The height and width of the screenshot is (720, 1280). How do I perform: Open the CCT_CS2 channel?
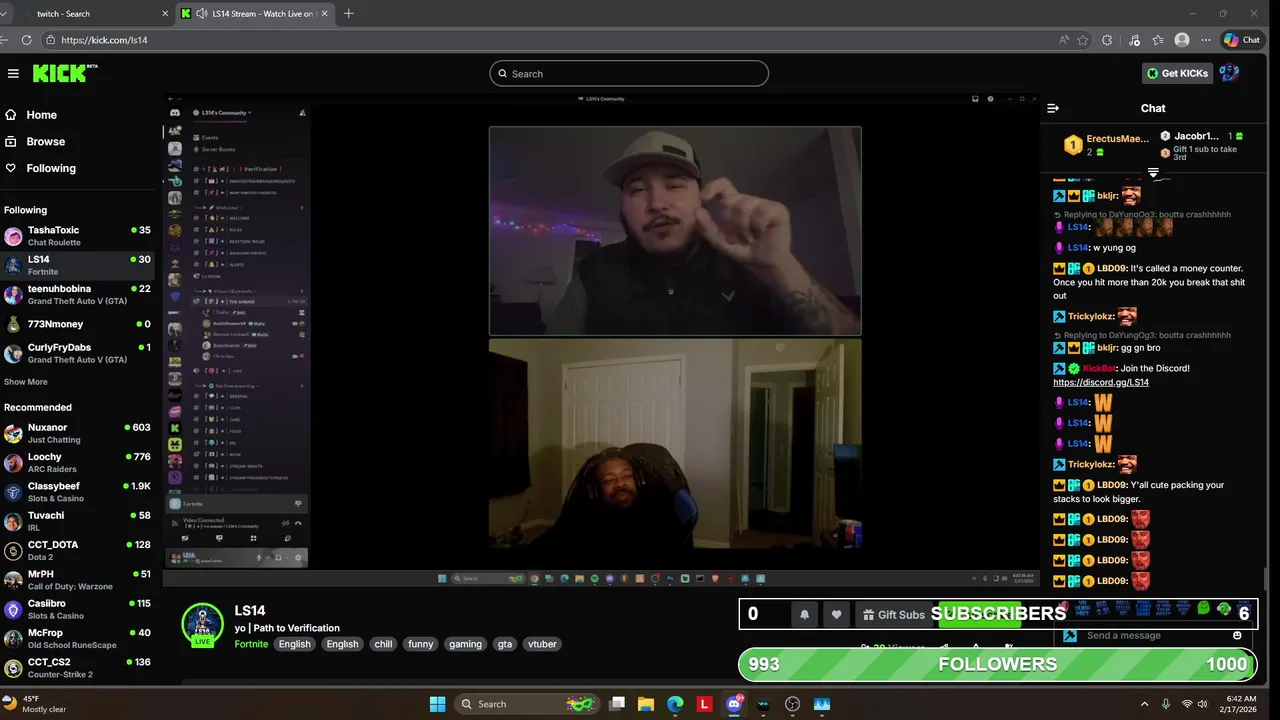[x=78, y=667]
